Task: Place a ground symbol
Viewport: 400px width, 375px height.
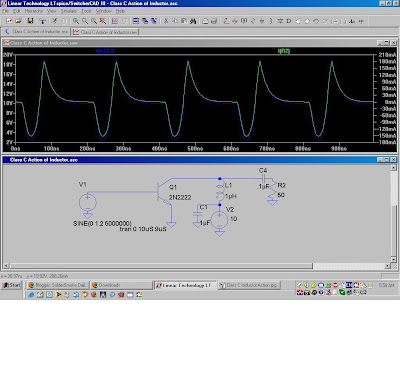Action: click(235, 21)
